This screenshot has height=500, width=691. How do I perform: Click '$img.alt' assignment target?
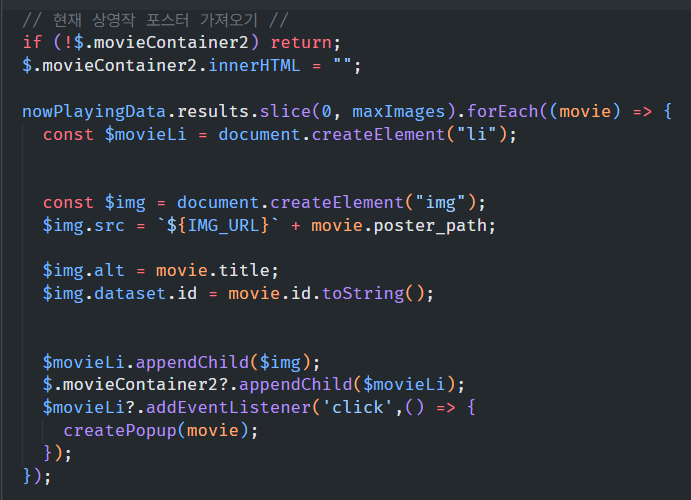click(83, 270)
